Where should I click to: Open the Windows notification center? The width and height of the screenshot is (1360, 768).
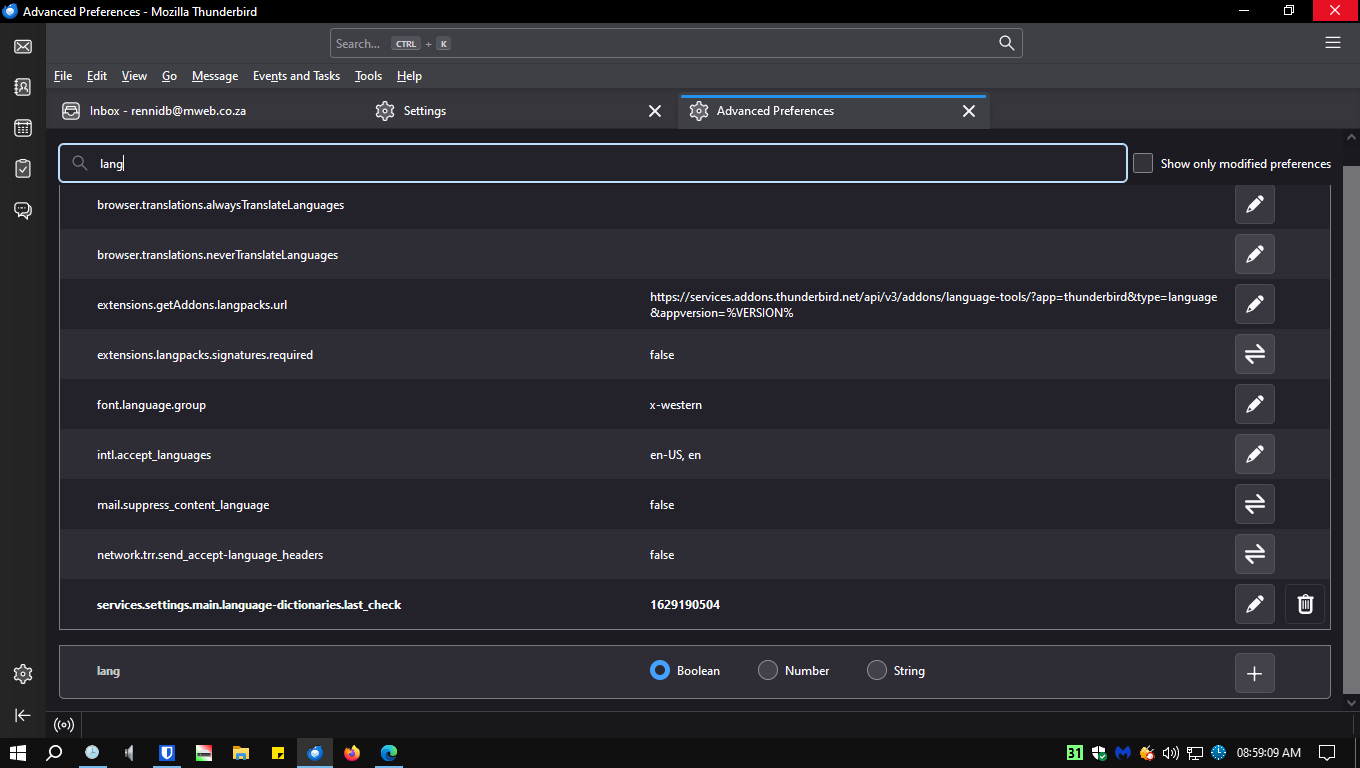1327,753
